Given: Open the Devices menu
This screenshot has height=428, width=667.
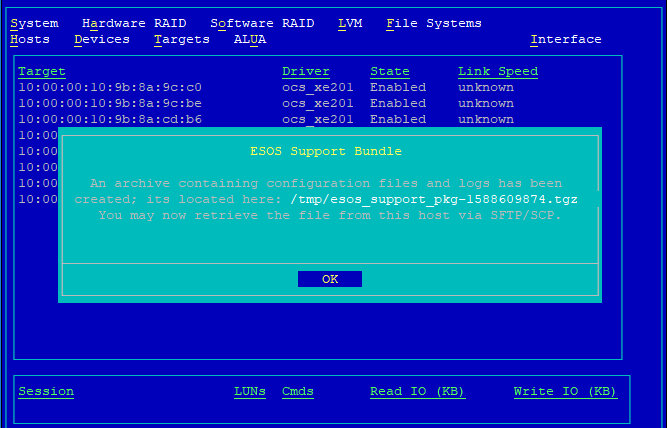Looking at the screenshot, I should click(102, 39).
